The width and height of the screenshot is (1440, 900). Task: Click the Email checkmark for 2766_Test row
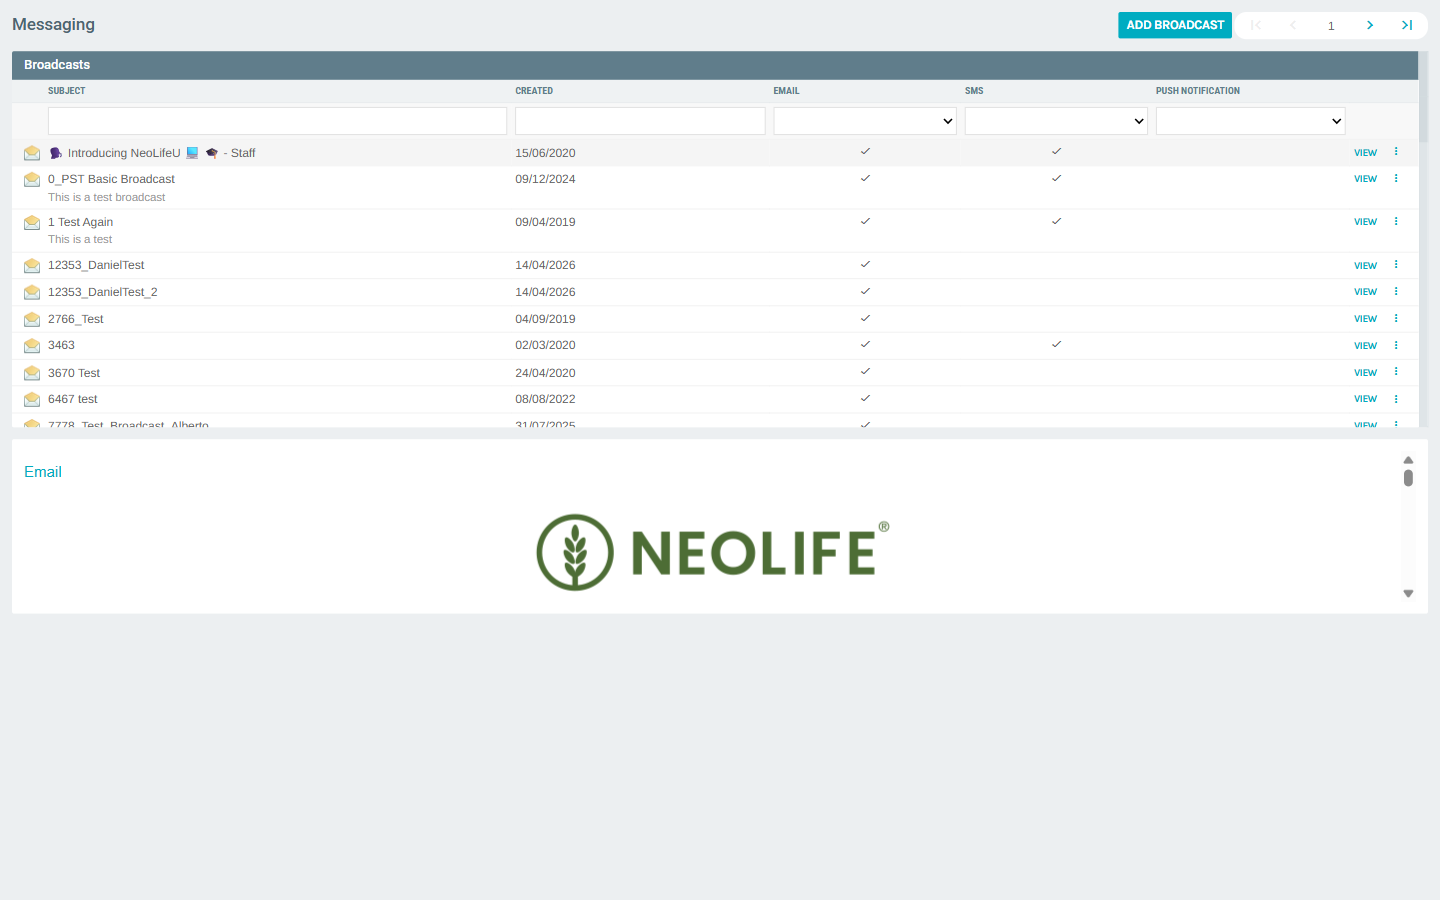click(x=865, y=318)
